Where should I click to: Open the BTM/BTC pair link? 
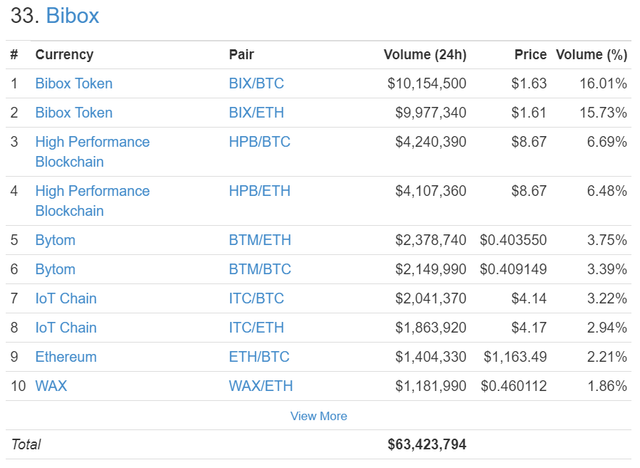[x=260, y=269]
